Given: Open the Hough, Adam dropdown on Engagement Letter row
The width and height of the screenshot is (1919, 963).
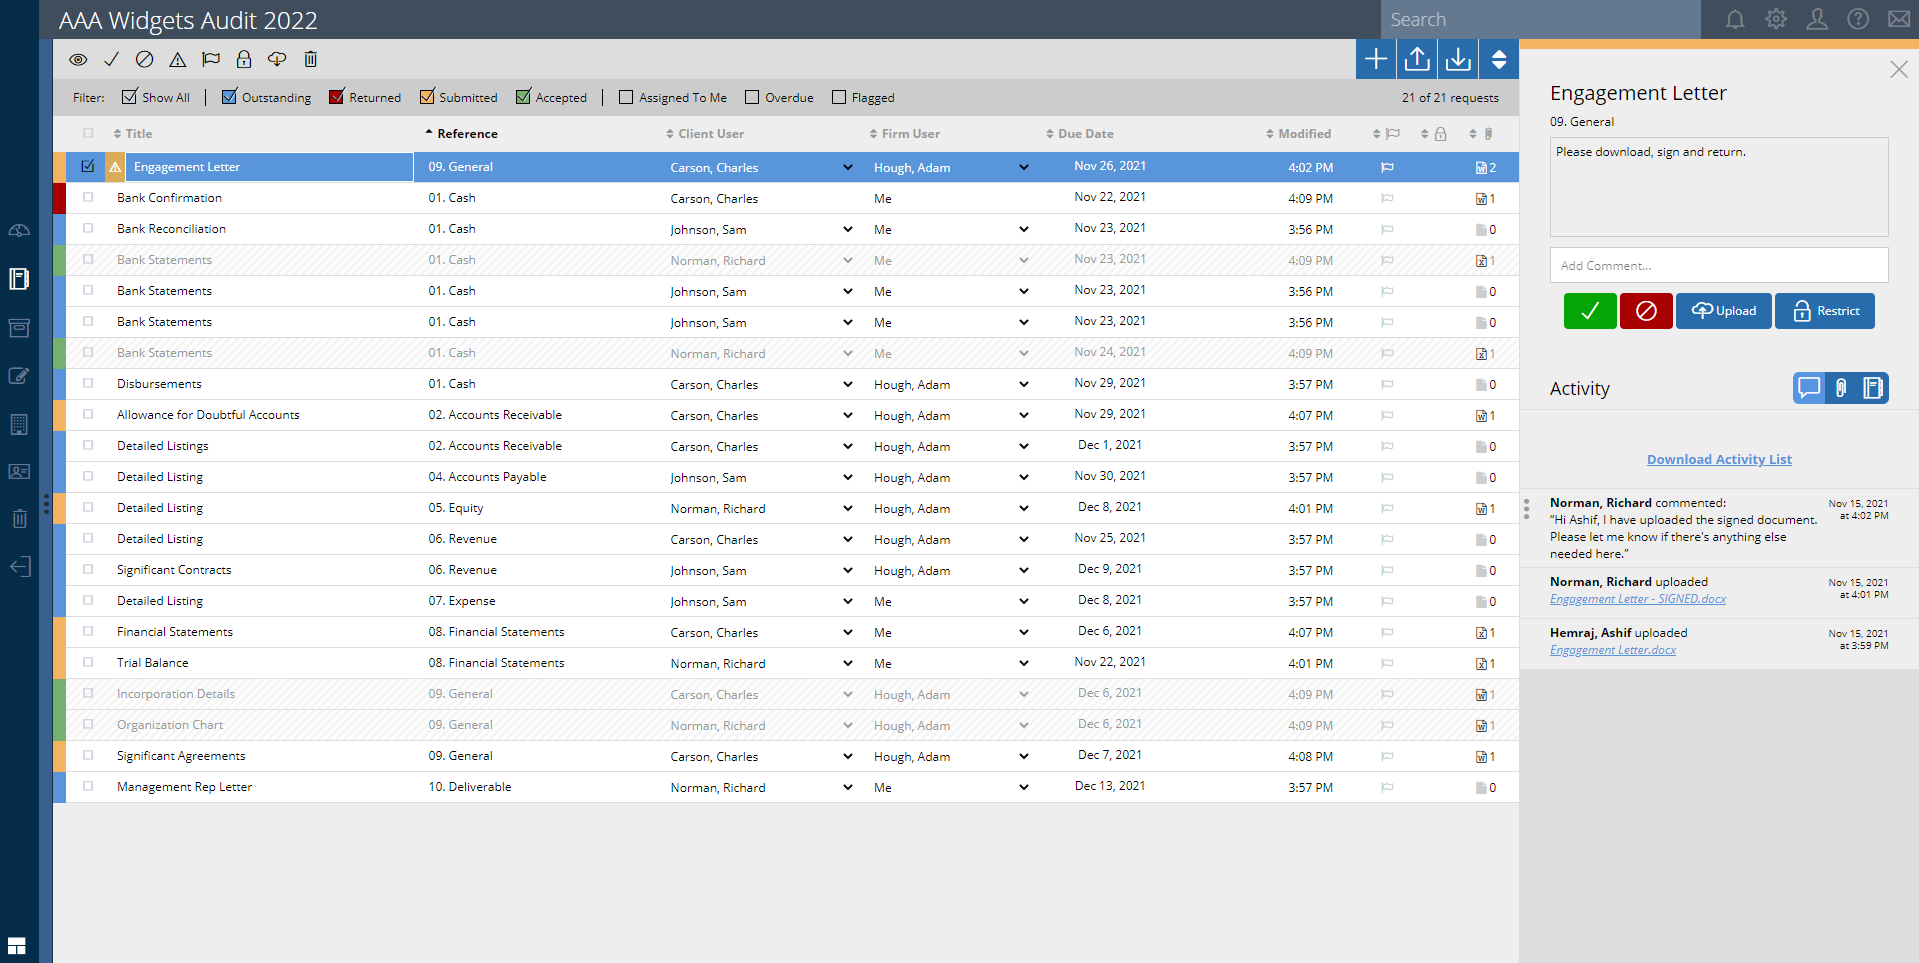Looking at the screenshot, I should click(x=1023, y=167).
